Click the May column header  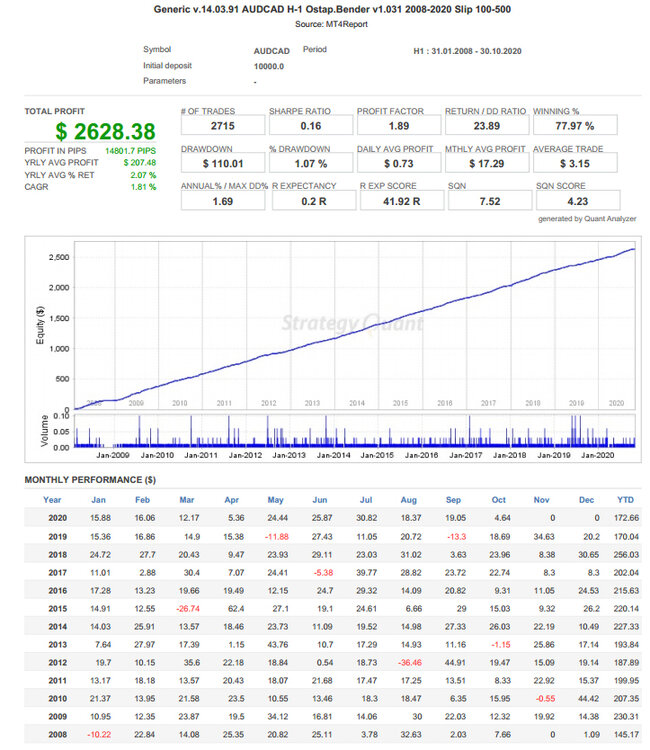click(x=275, y=500)
